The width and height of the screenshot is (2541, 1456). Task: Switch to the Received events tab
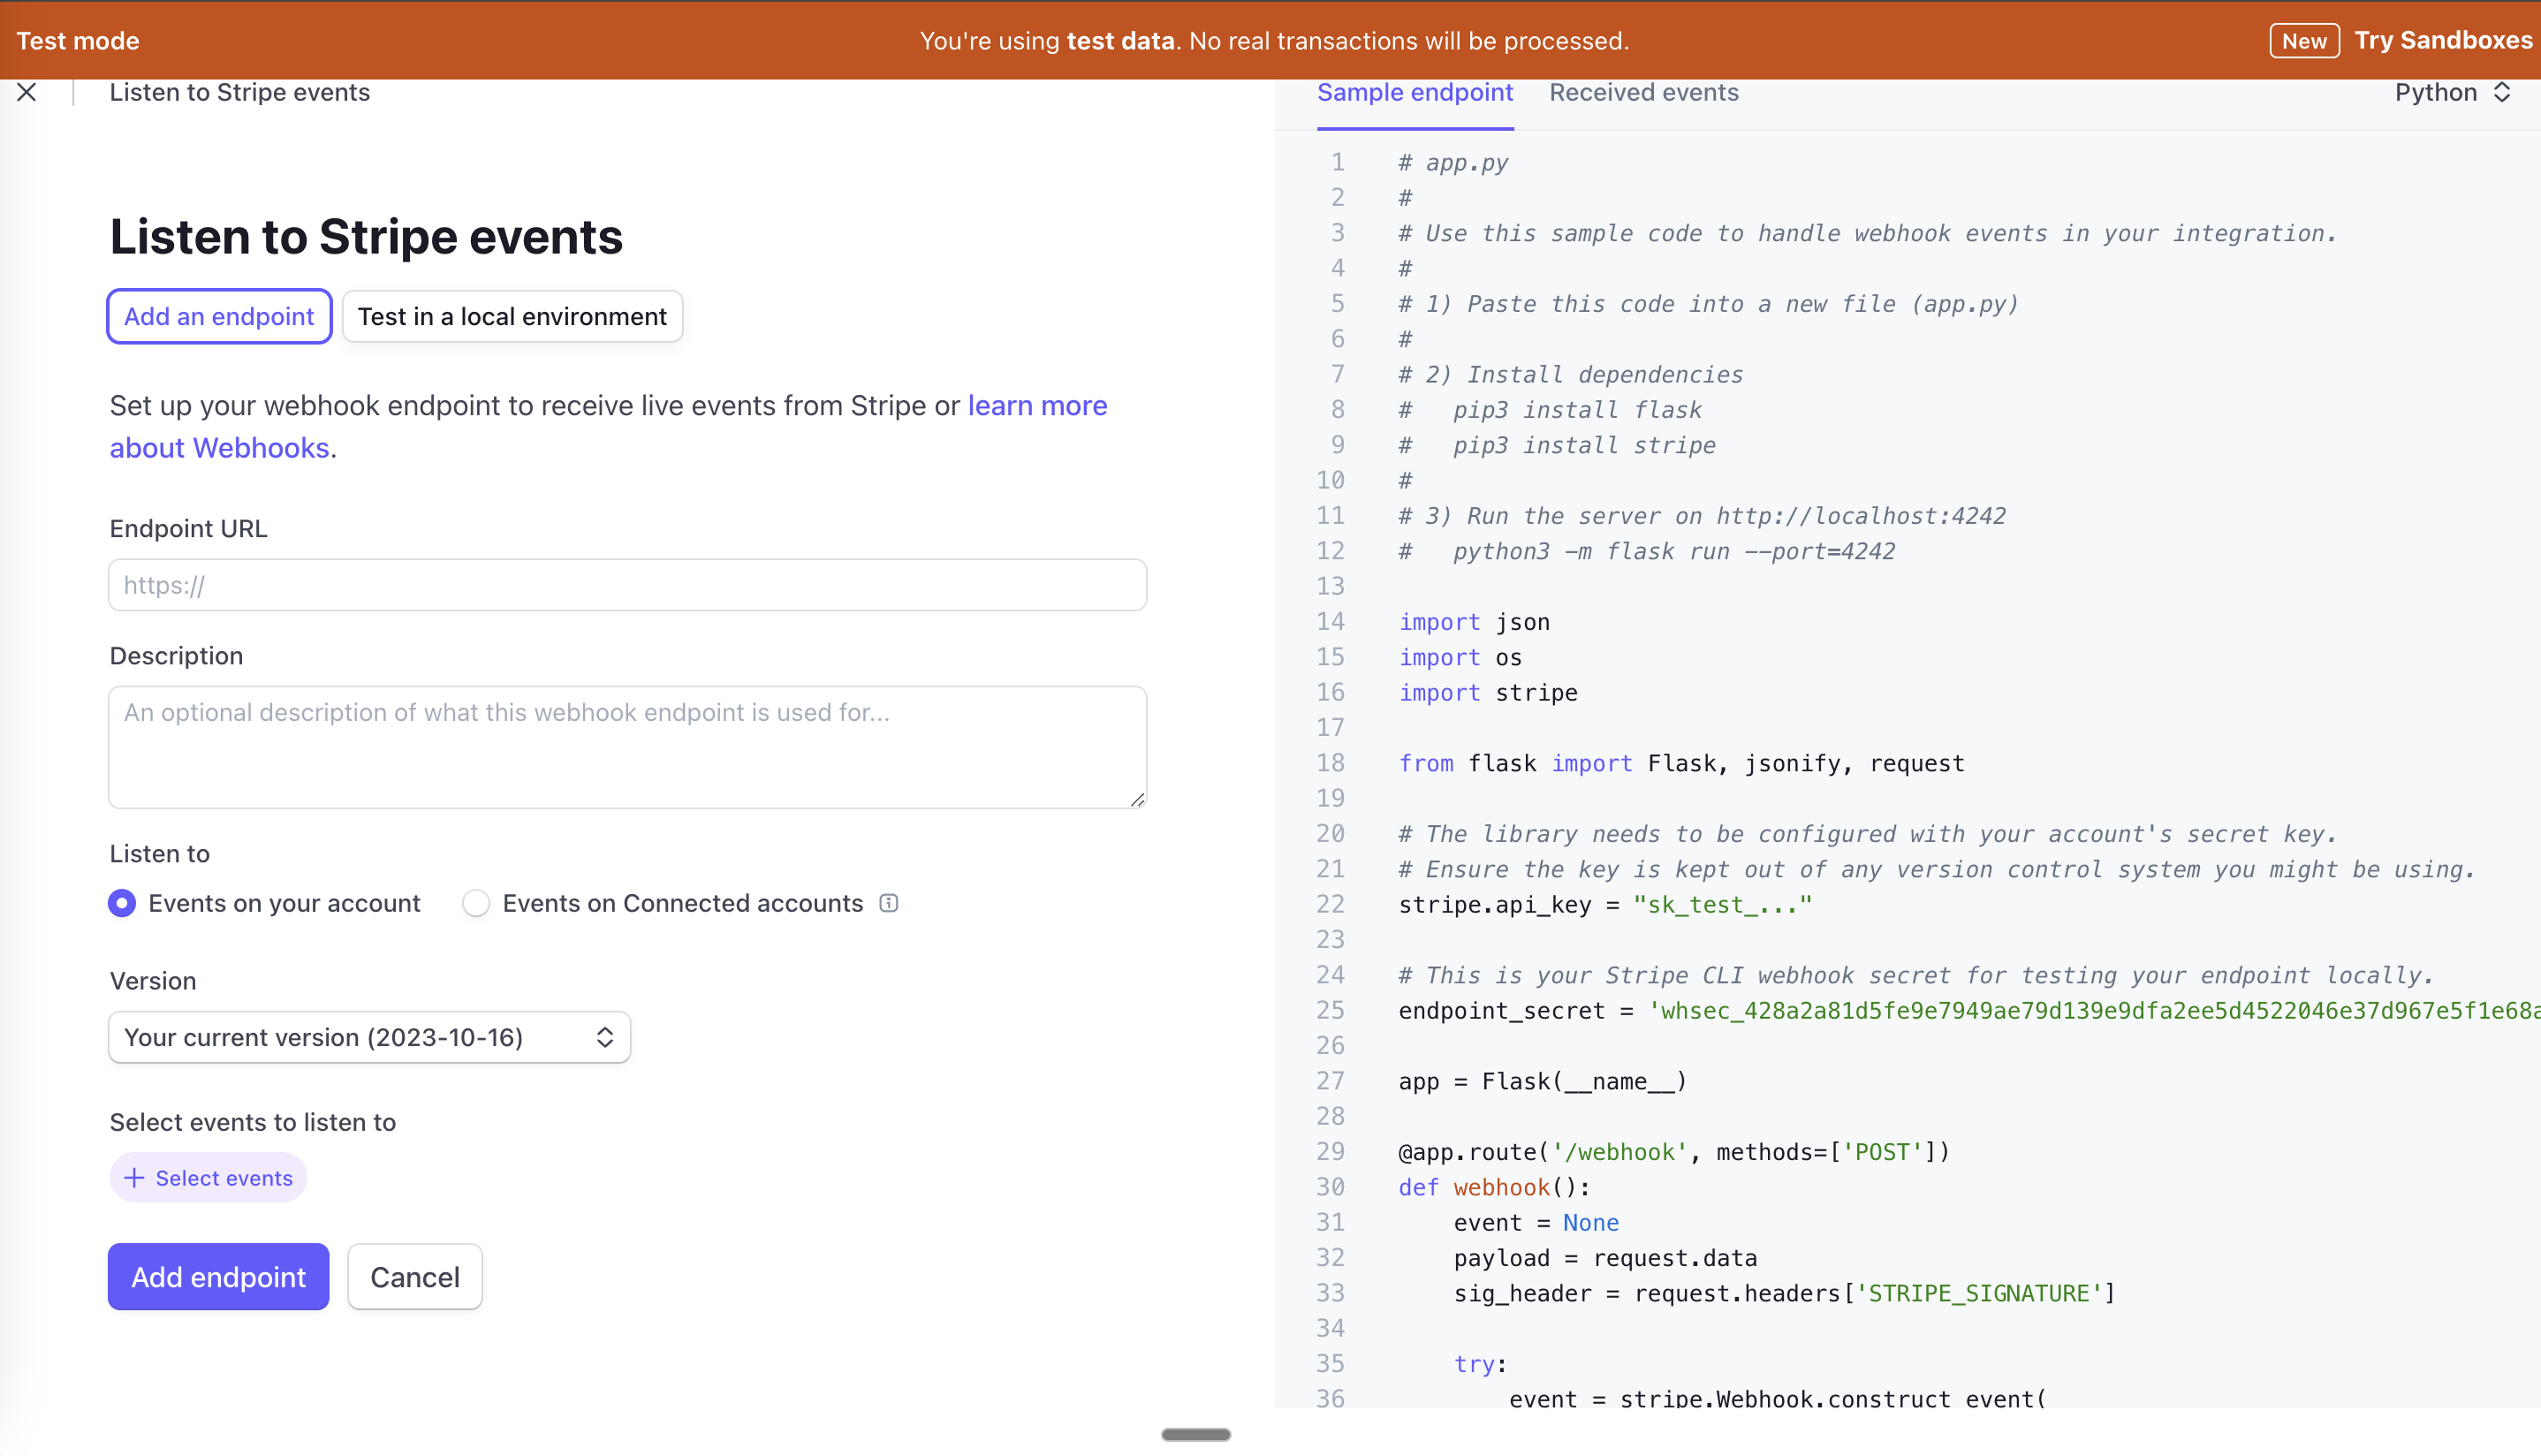[x=1643, y=92]
